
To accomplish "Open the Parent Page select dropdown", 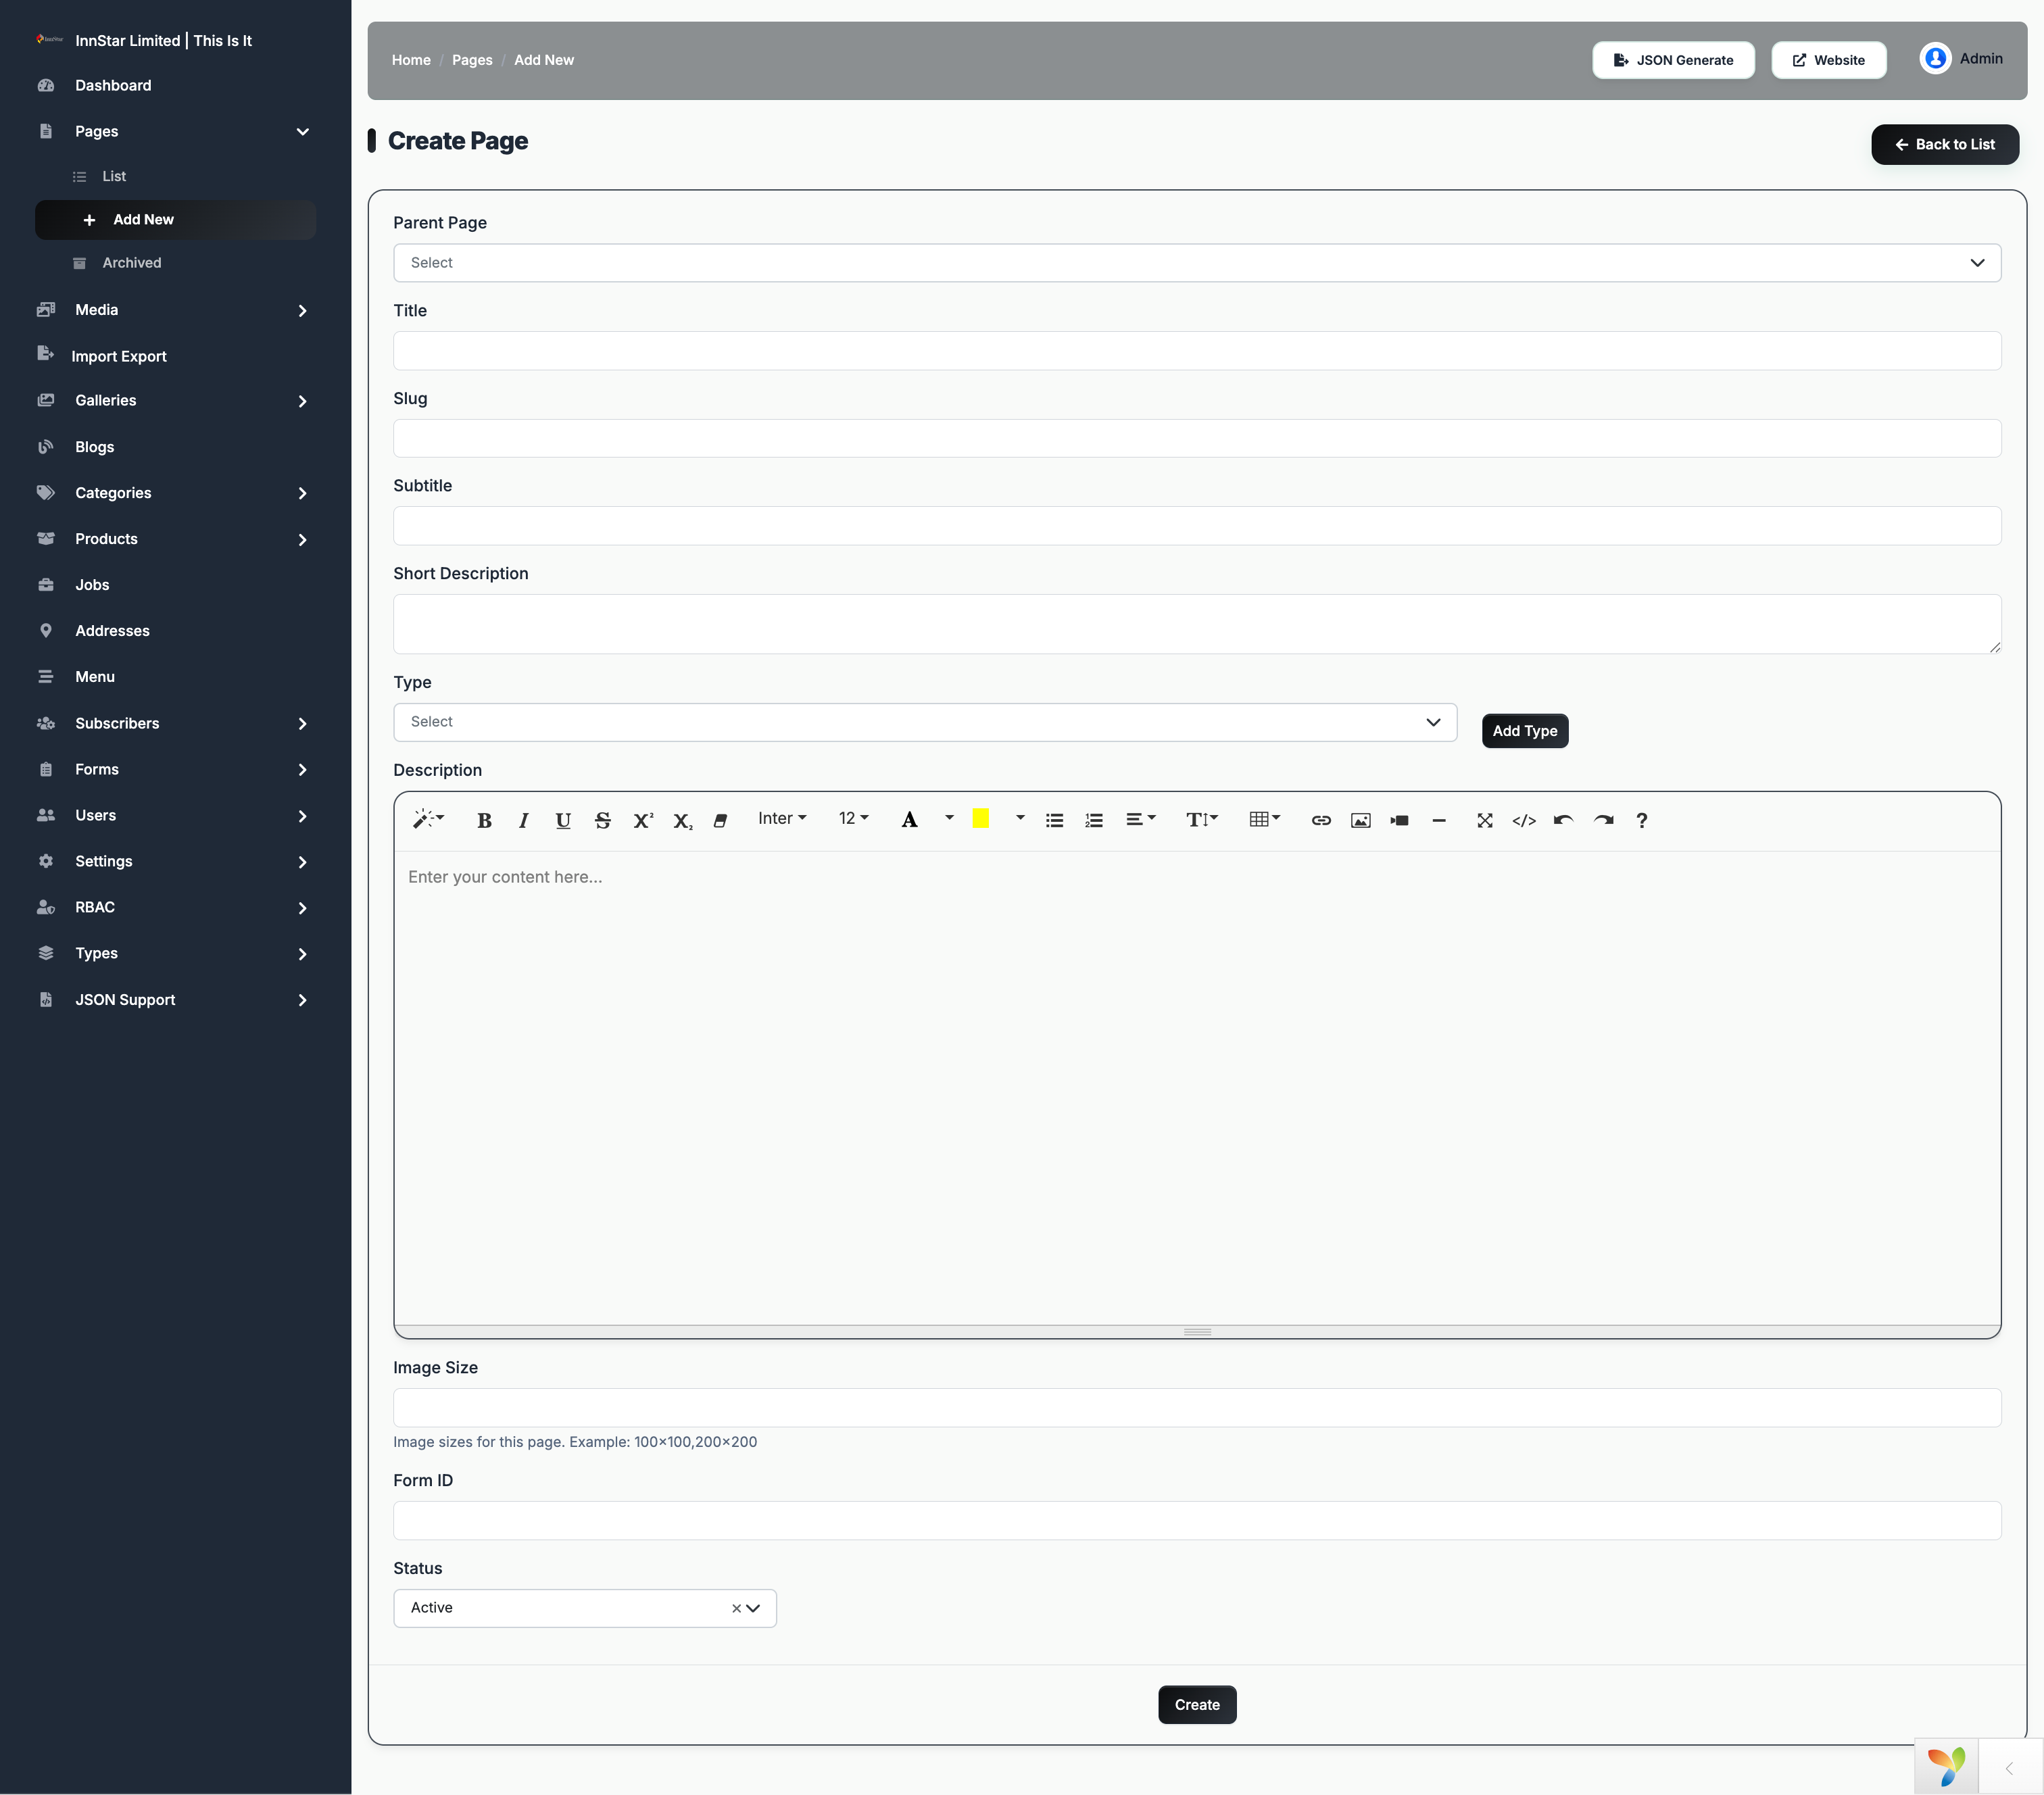I will coord(1197,262).
